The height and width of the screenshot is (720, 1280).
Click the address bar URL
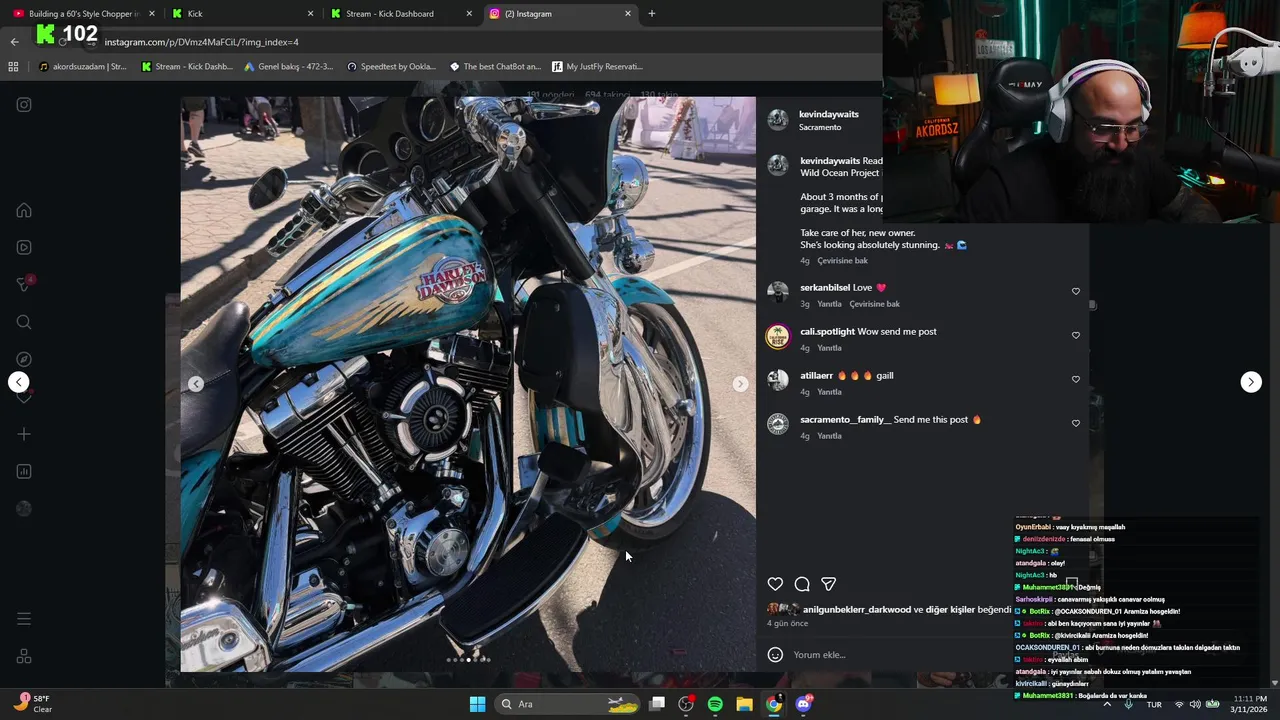click(x=201, y=42)
